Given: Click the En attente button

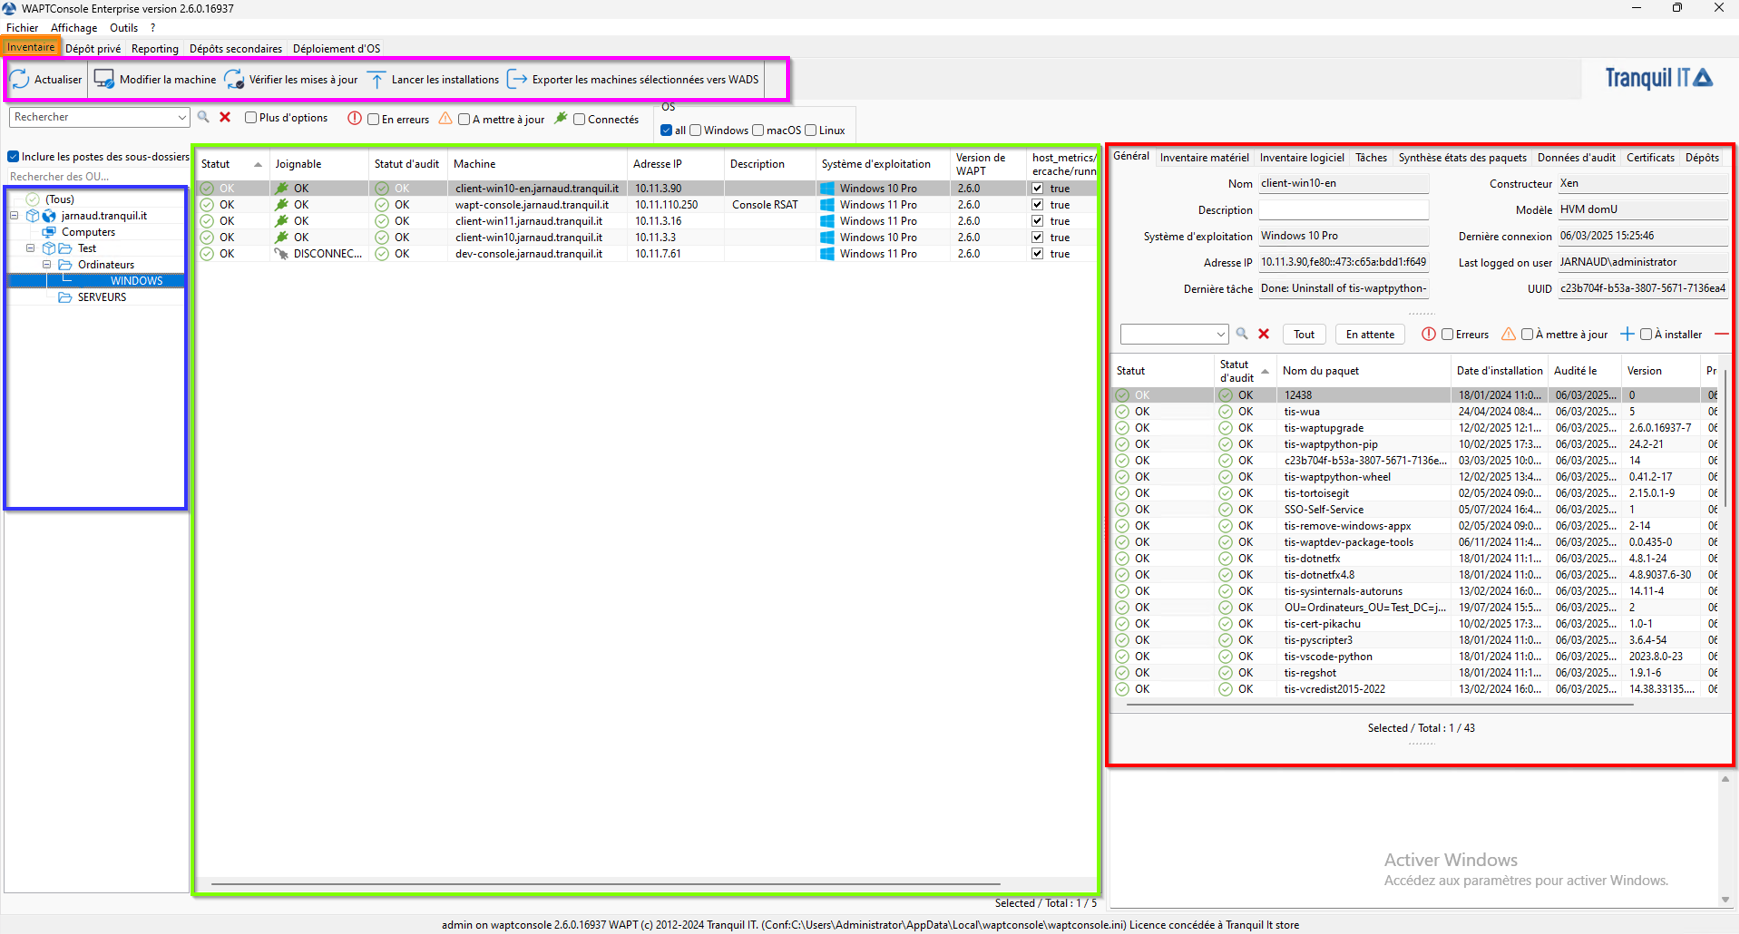Looking at the screenshot, I should [1369, 334].
